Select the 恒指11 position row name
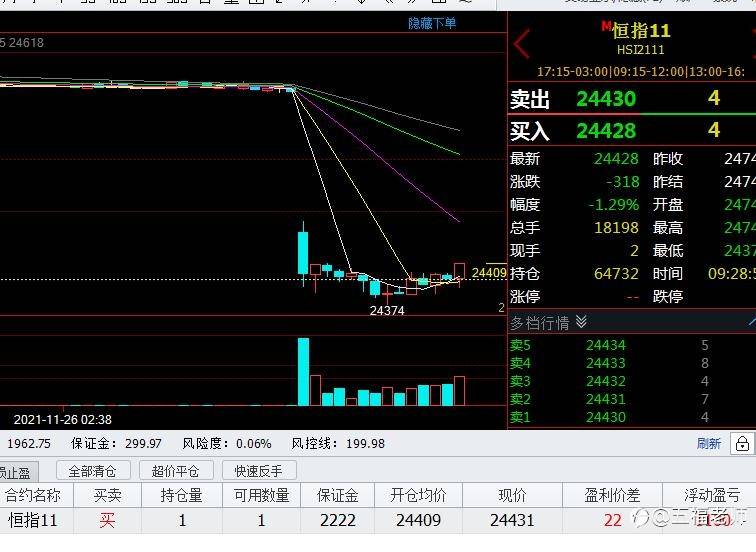The image size is (756, 552). pyautogui.click(x=33, y=521)
